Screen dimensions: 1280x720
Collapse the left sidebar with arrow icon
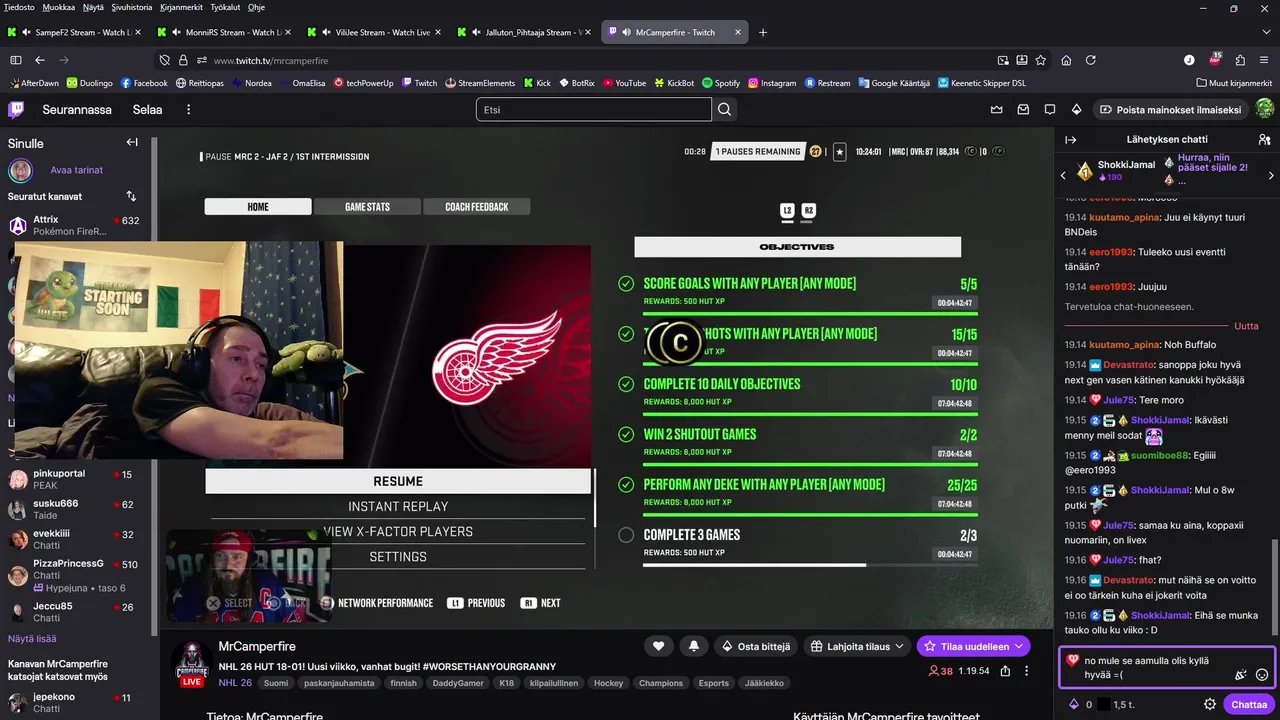pos(132,142)
